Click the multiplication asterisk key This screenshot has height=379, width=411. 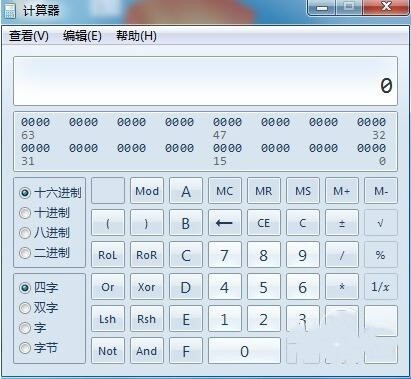pyautogui.click(x=342, y=287)
